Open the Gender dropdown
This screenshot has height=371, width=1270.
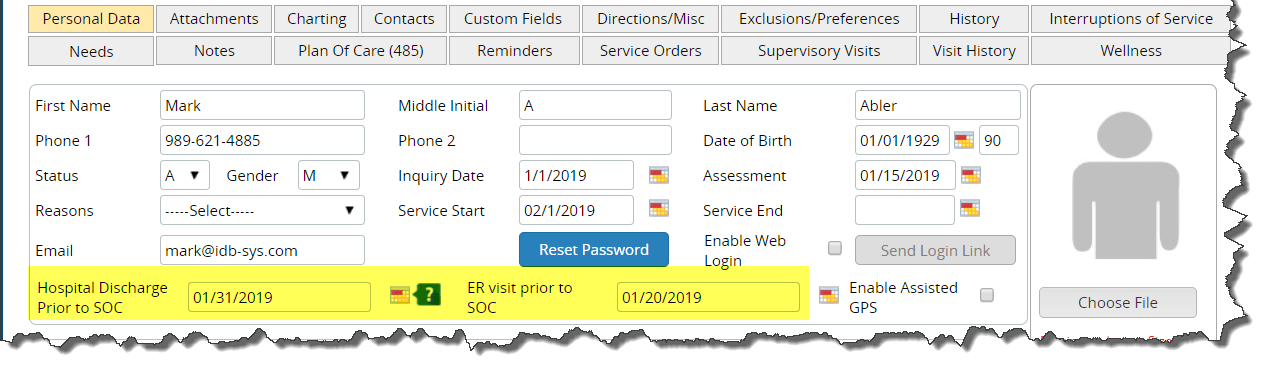pos(329,175)
